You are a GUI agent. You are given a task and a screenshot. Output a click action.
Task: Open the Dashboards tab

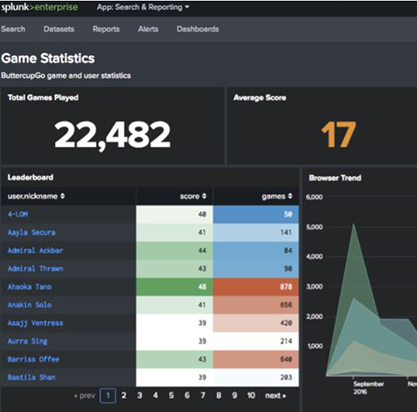tap(198, 29)
